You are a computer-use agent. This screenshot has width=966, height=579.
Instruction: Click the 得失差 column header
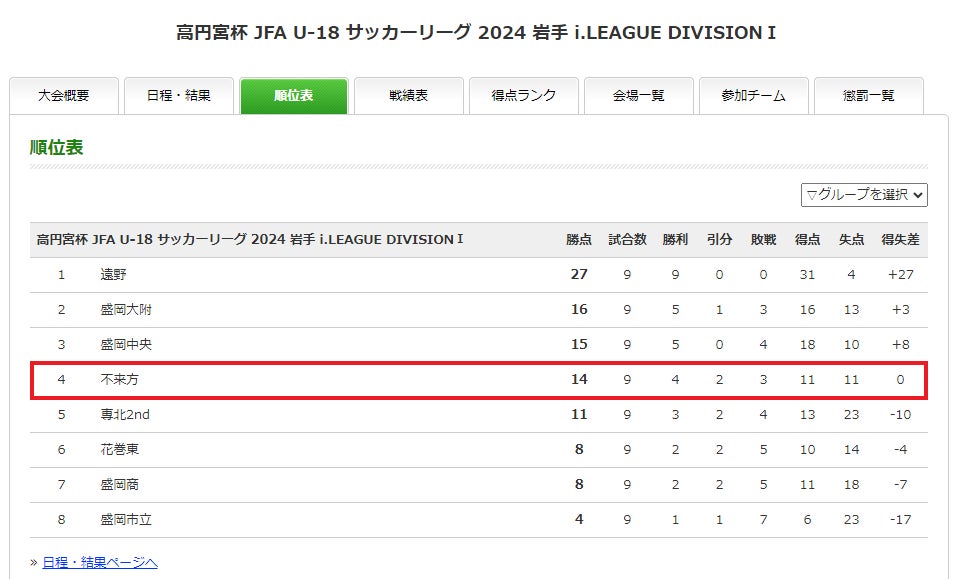[900, 240]
